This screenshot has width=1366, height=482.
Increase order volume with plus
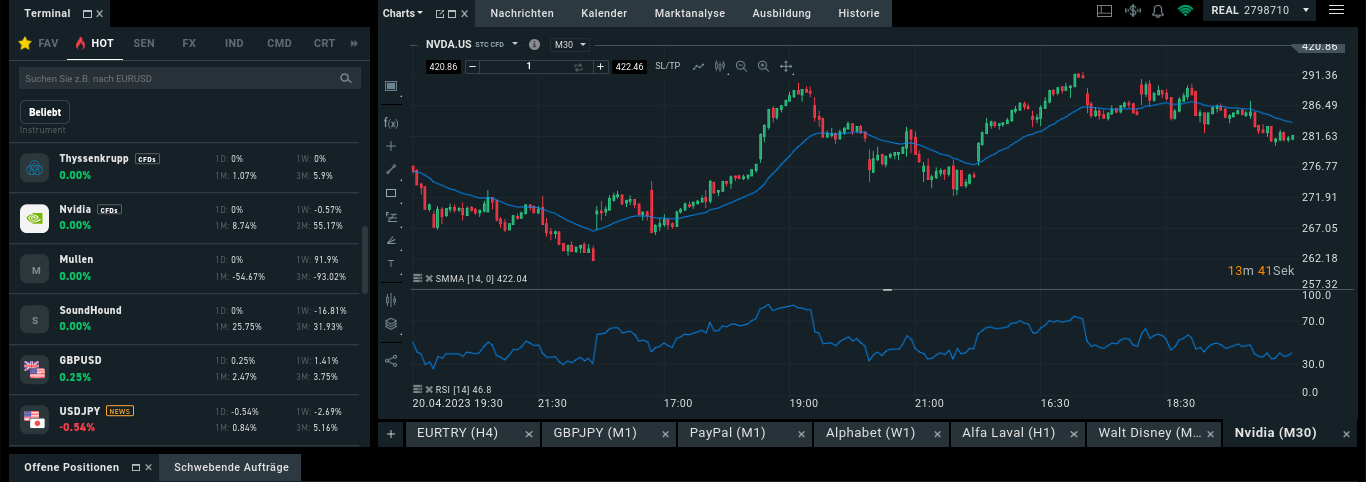600,67
